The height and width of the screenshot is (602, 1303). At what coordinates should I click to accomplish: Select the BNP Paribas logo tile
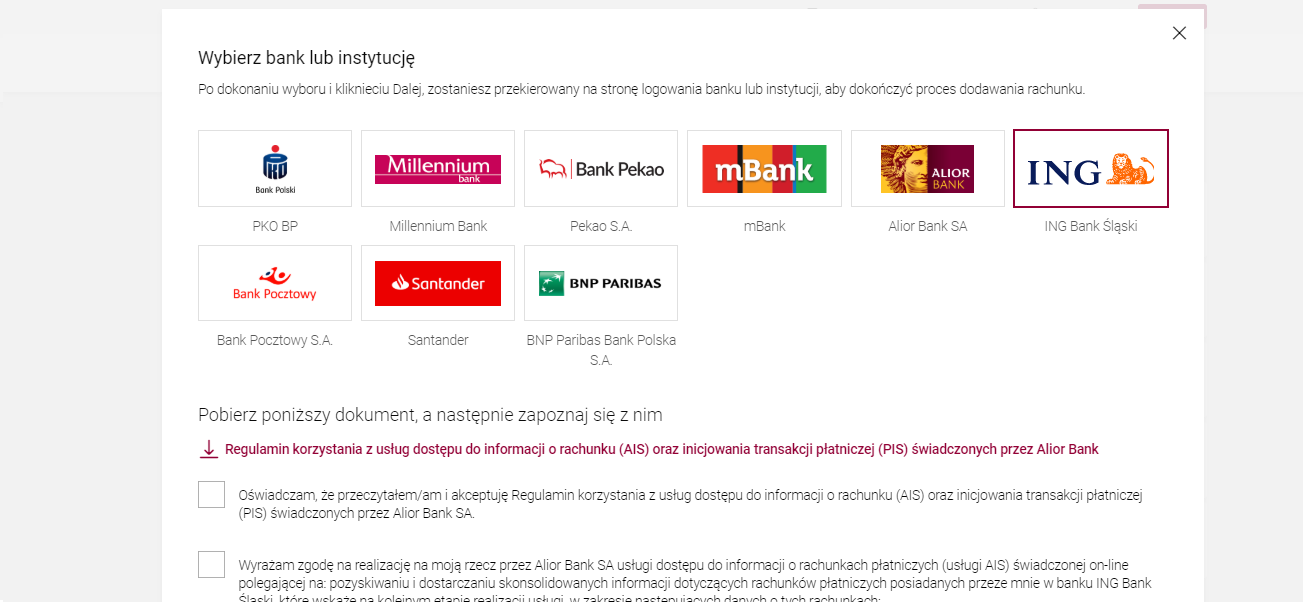point(601,283)
